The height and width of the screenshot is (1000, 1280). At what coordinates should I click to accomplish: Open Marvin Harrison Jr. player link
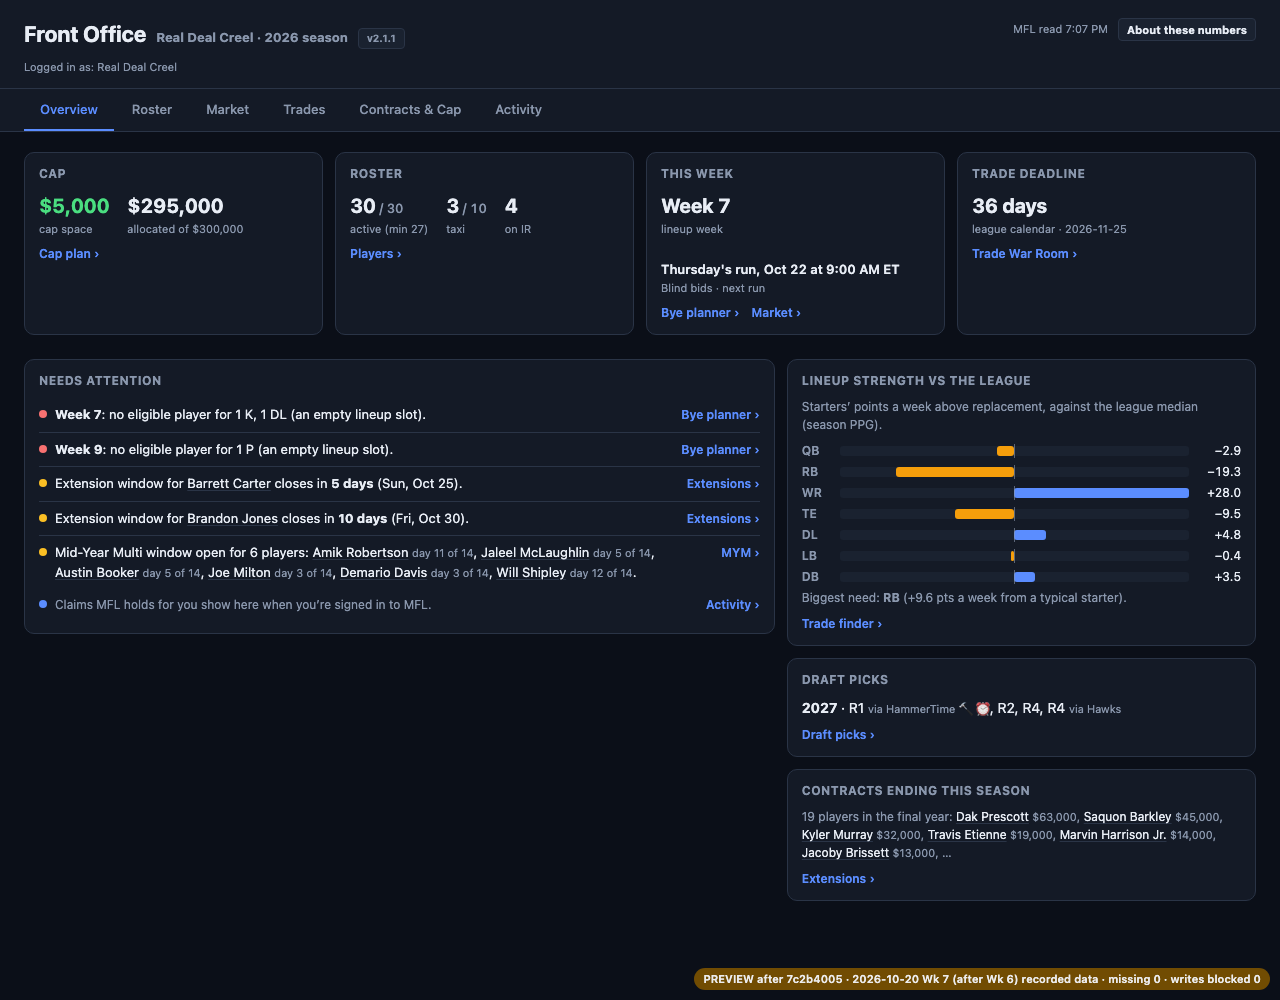tap(1113, 835)
